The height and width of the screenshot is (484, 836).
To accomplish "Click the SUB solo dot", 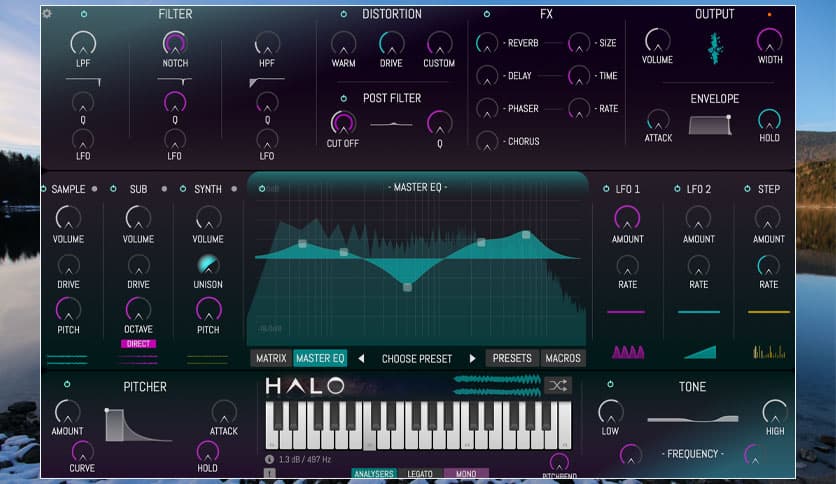I will click(x=164, y=189).
